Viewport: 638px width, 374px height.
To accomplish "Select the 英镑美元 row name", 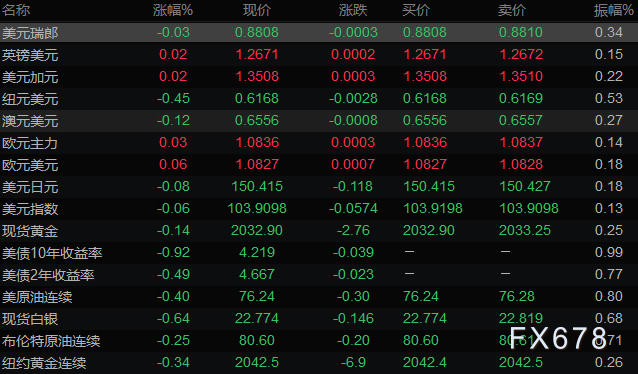I will click(x=31, y=55).
